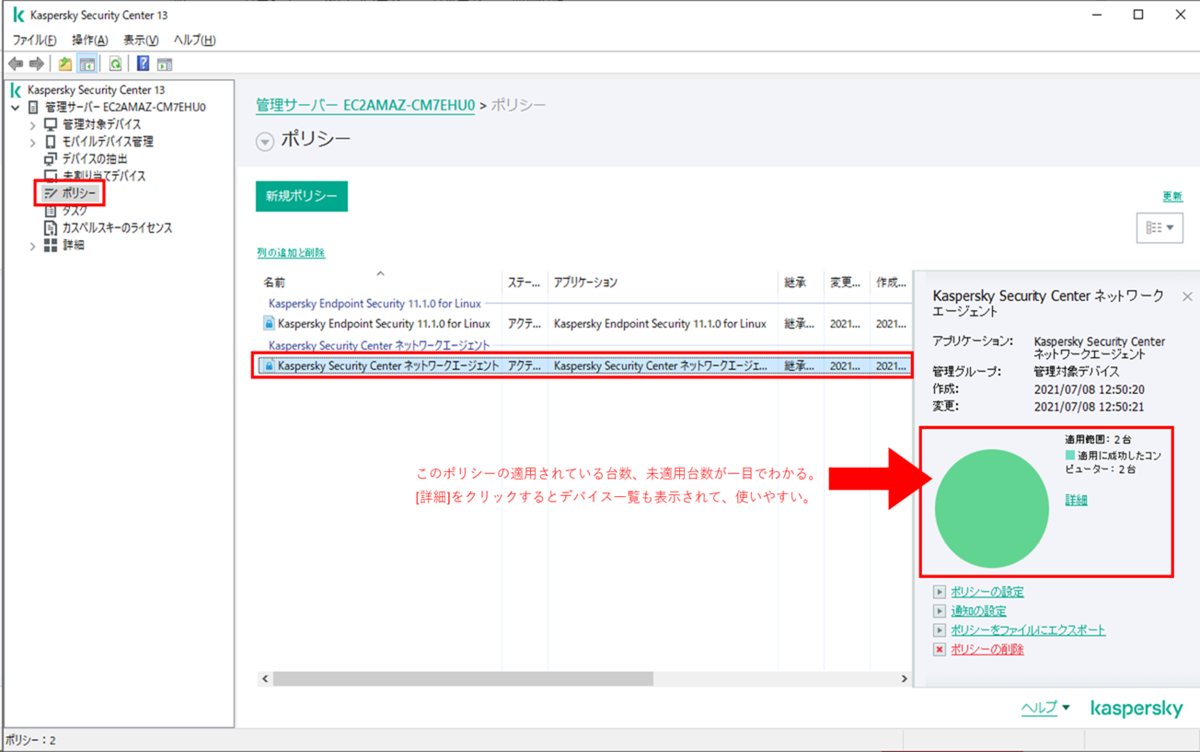Click the horizontal scrollbar thumb of policy list
1200x752 pixels.
462,678
